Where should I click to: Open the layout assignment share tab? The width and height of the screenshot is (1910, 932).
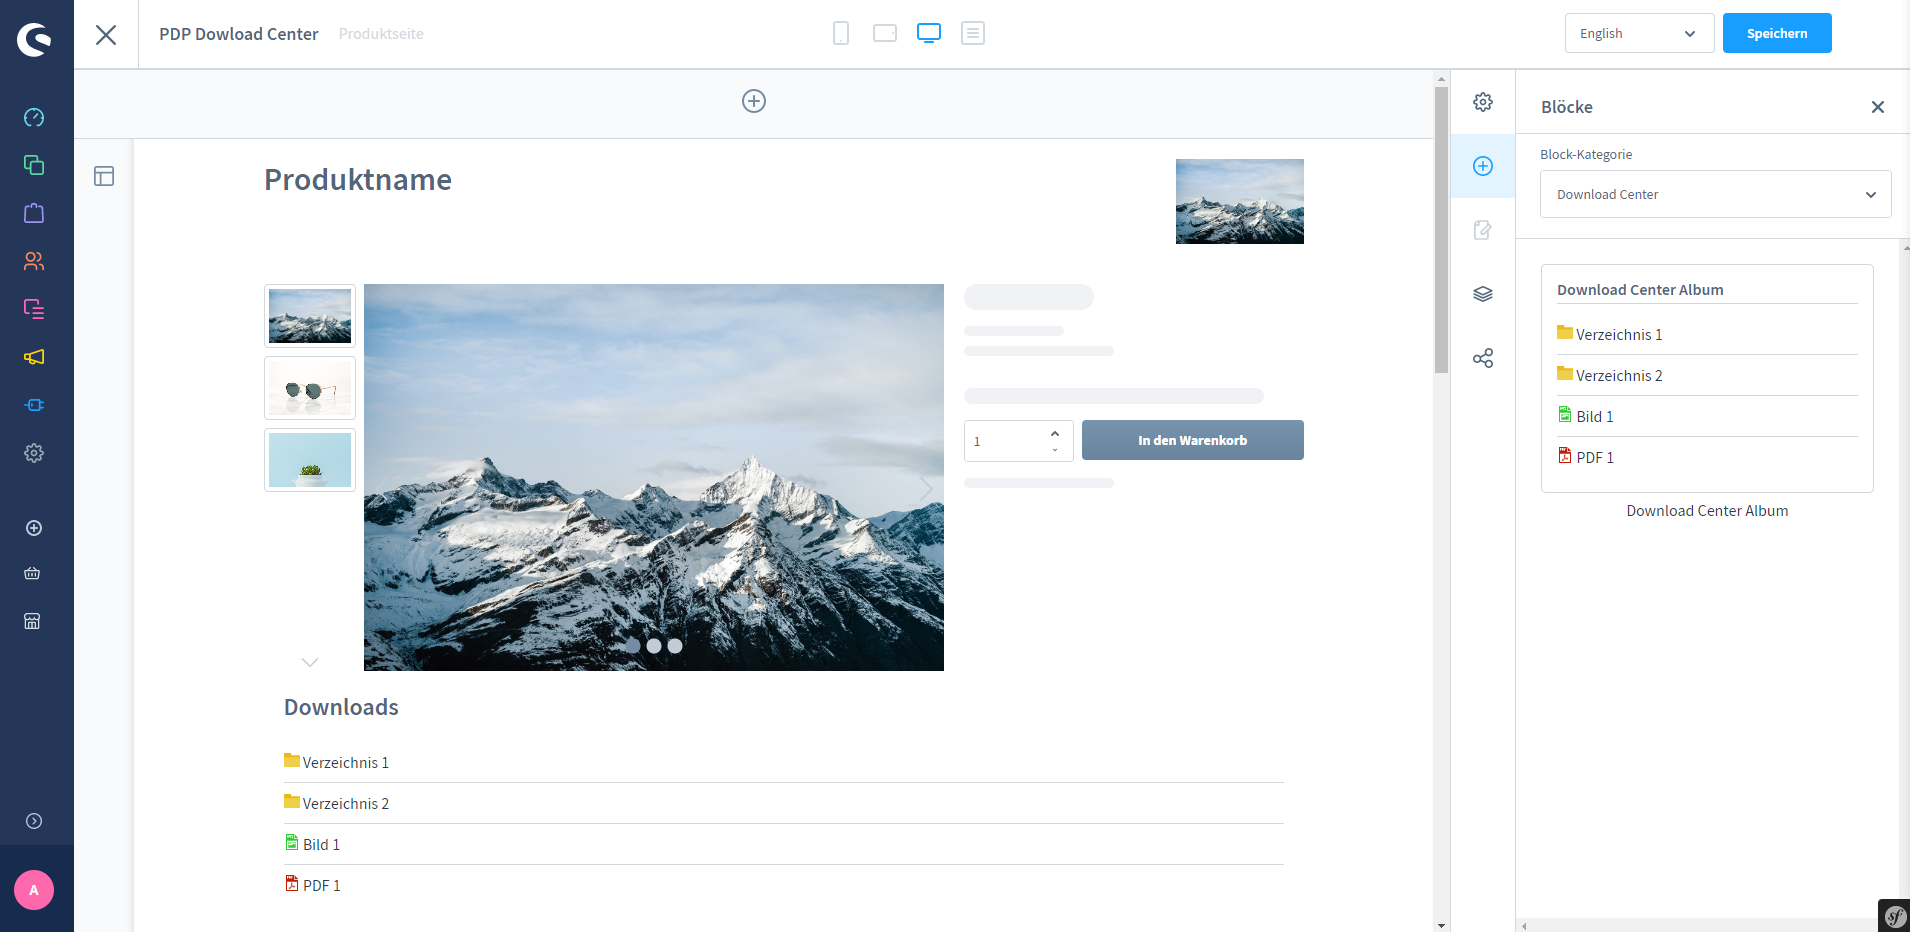tap(1483, 358)
